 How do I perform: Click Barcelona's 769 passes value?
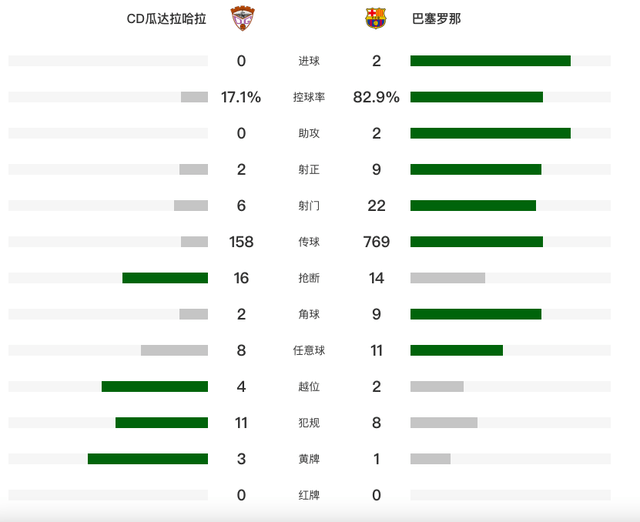(x=376, y=241)
